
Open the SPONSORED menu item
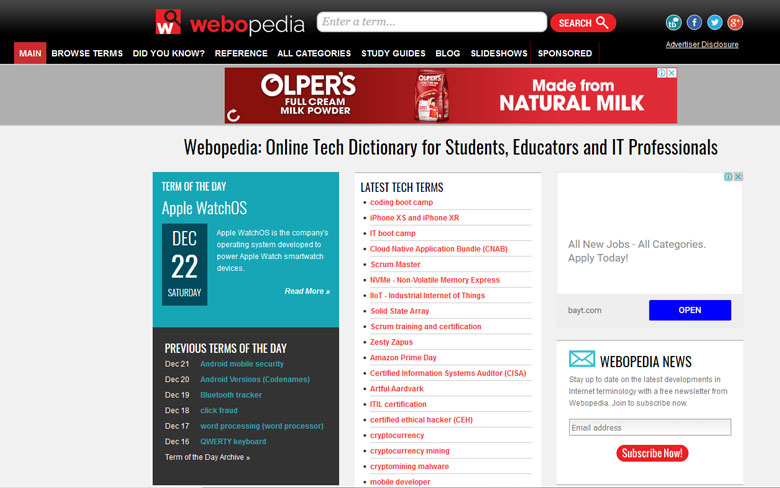(565, 53)
